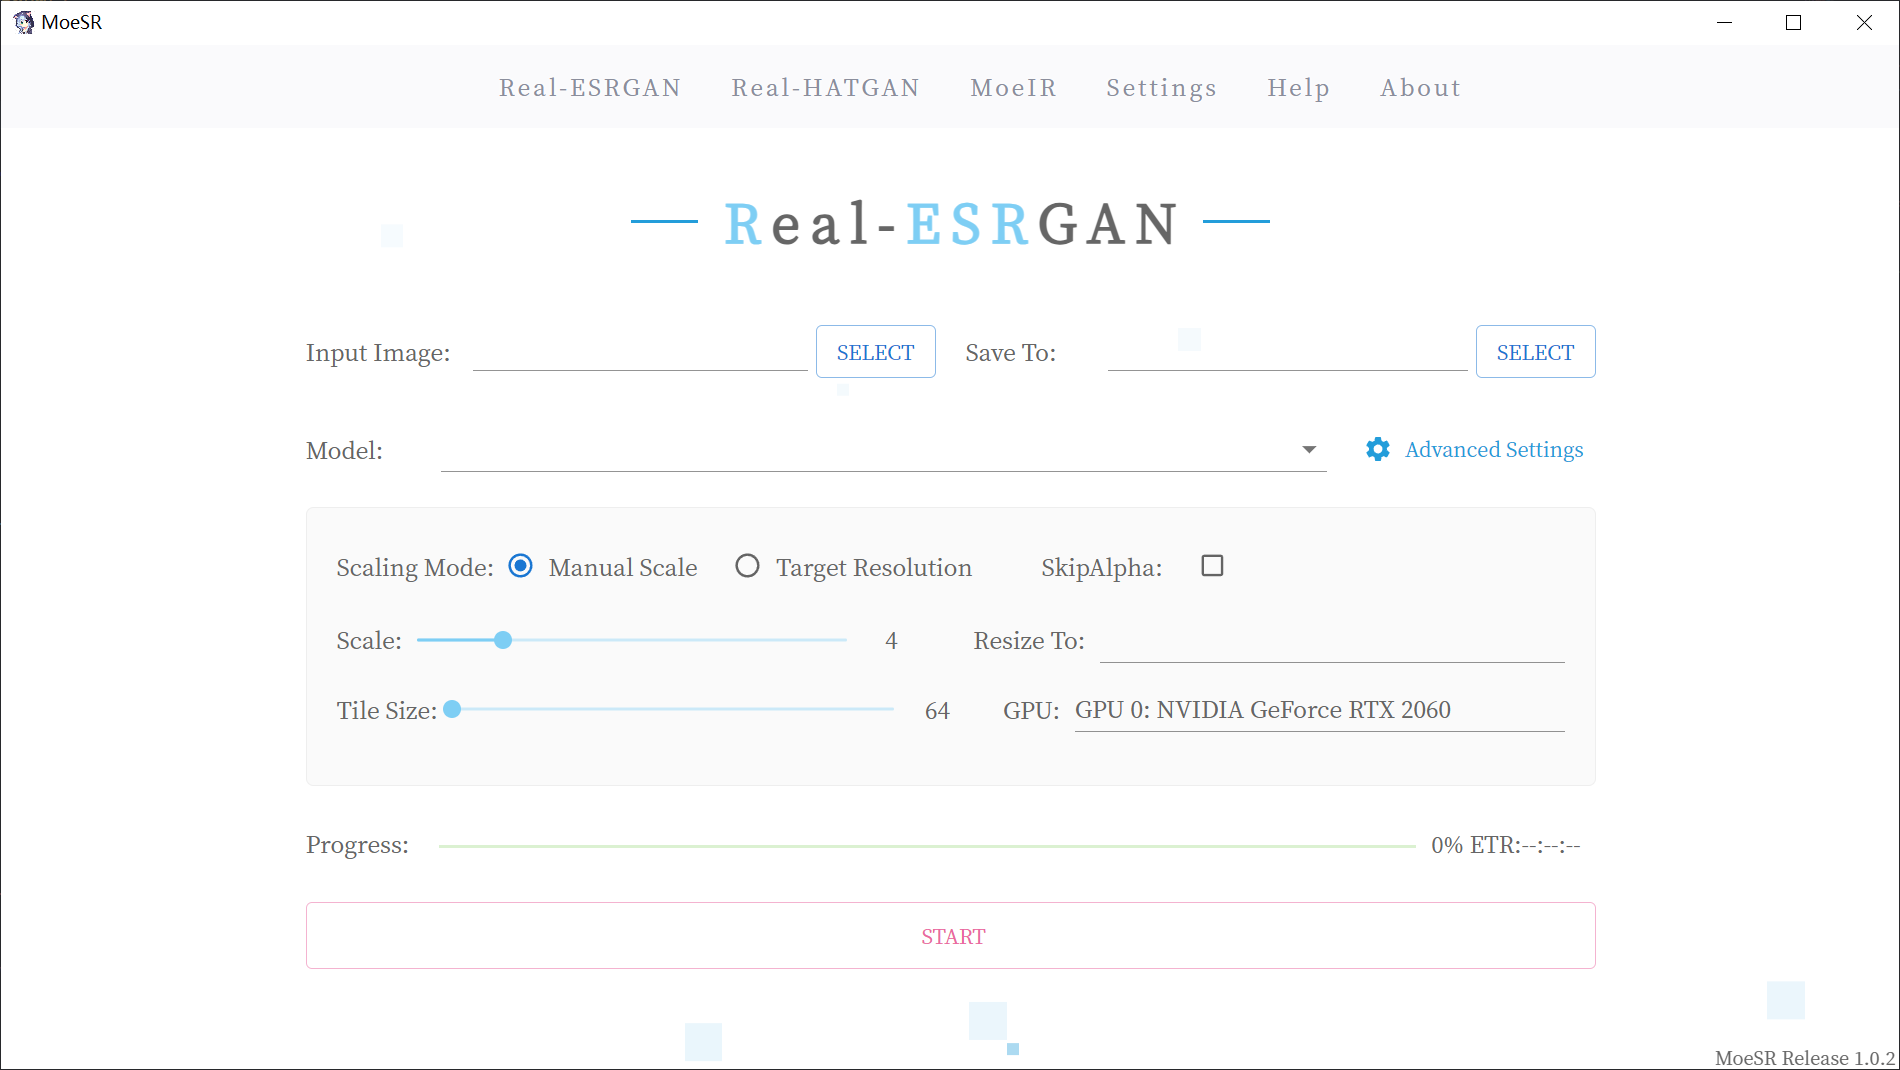The height and width of the screenshot is (1070, 1900).
Task: Enable the SkipAlpha checkbox
Action: tap(1212, 566)
